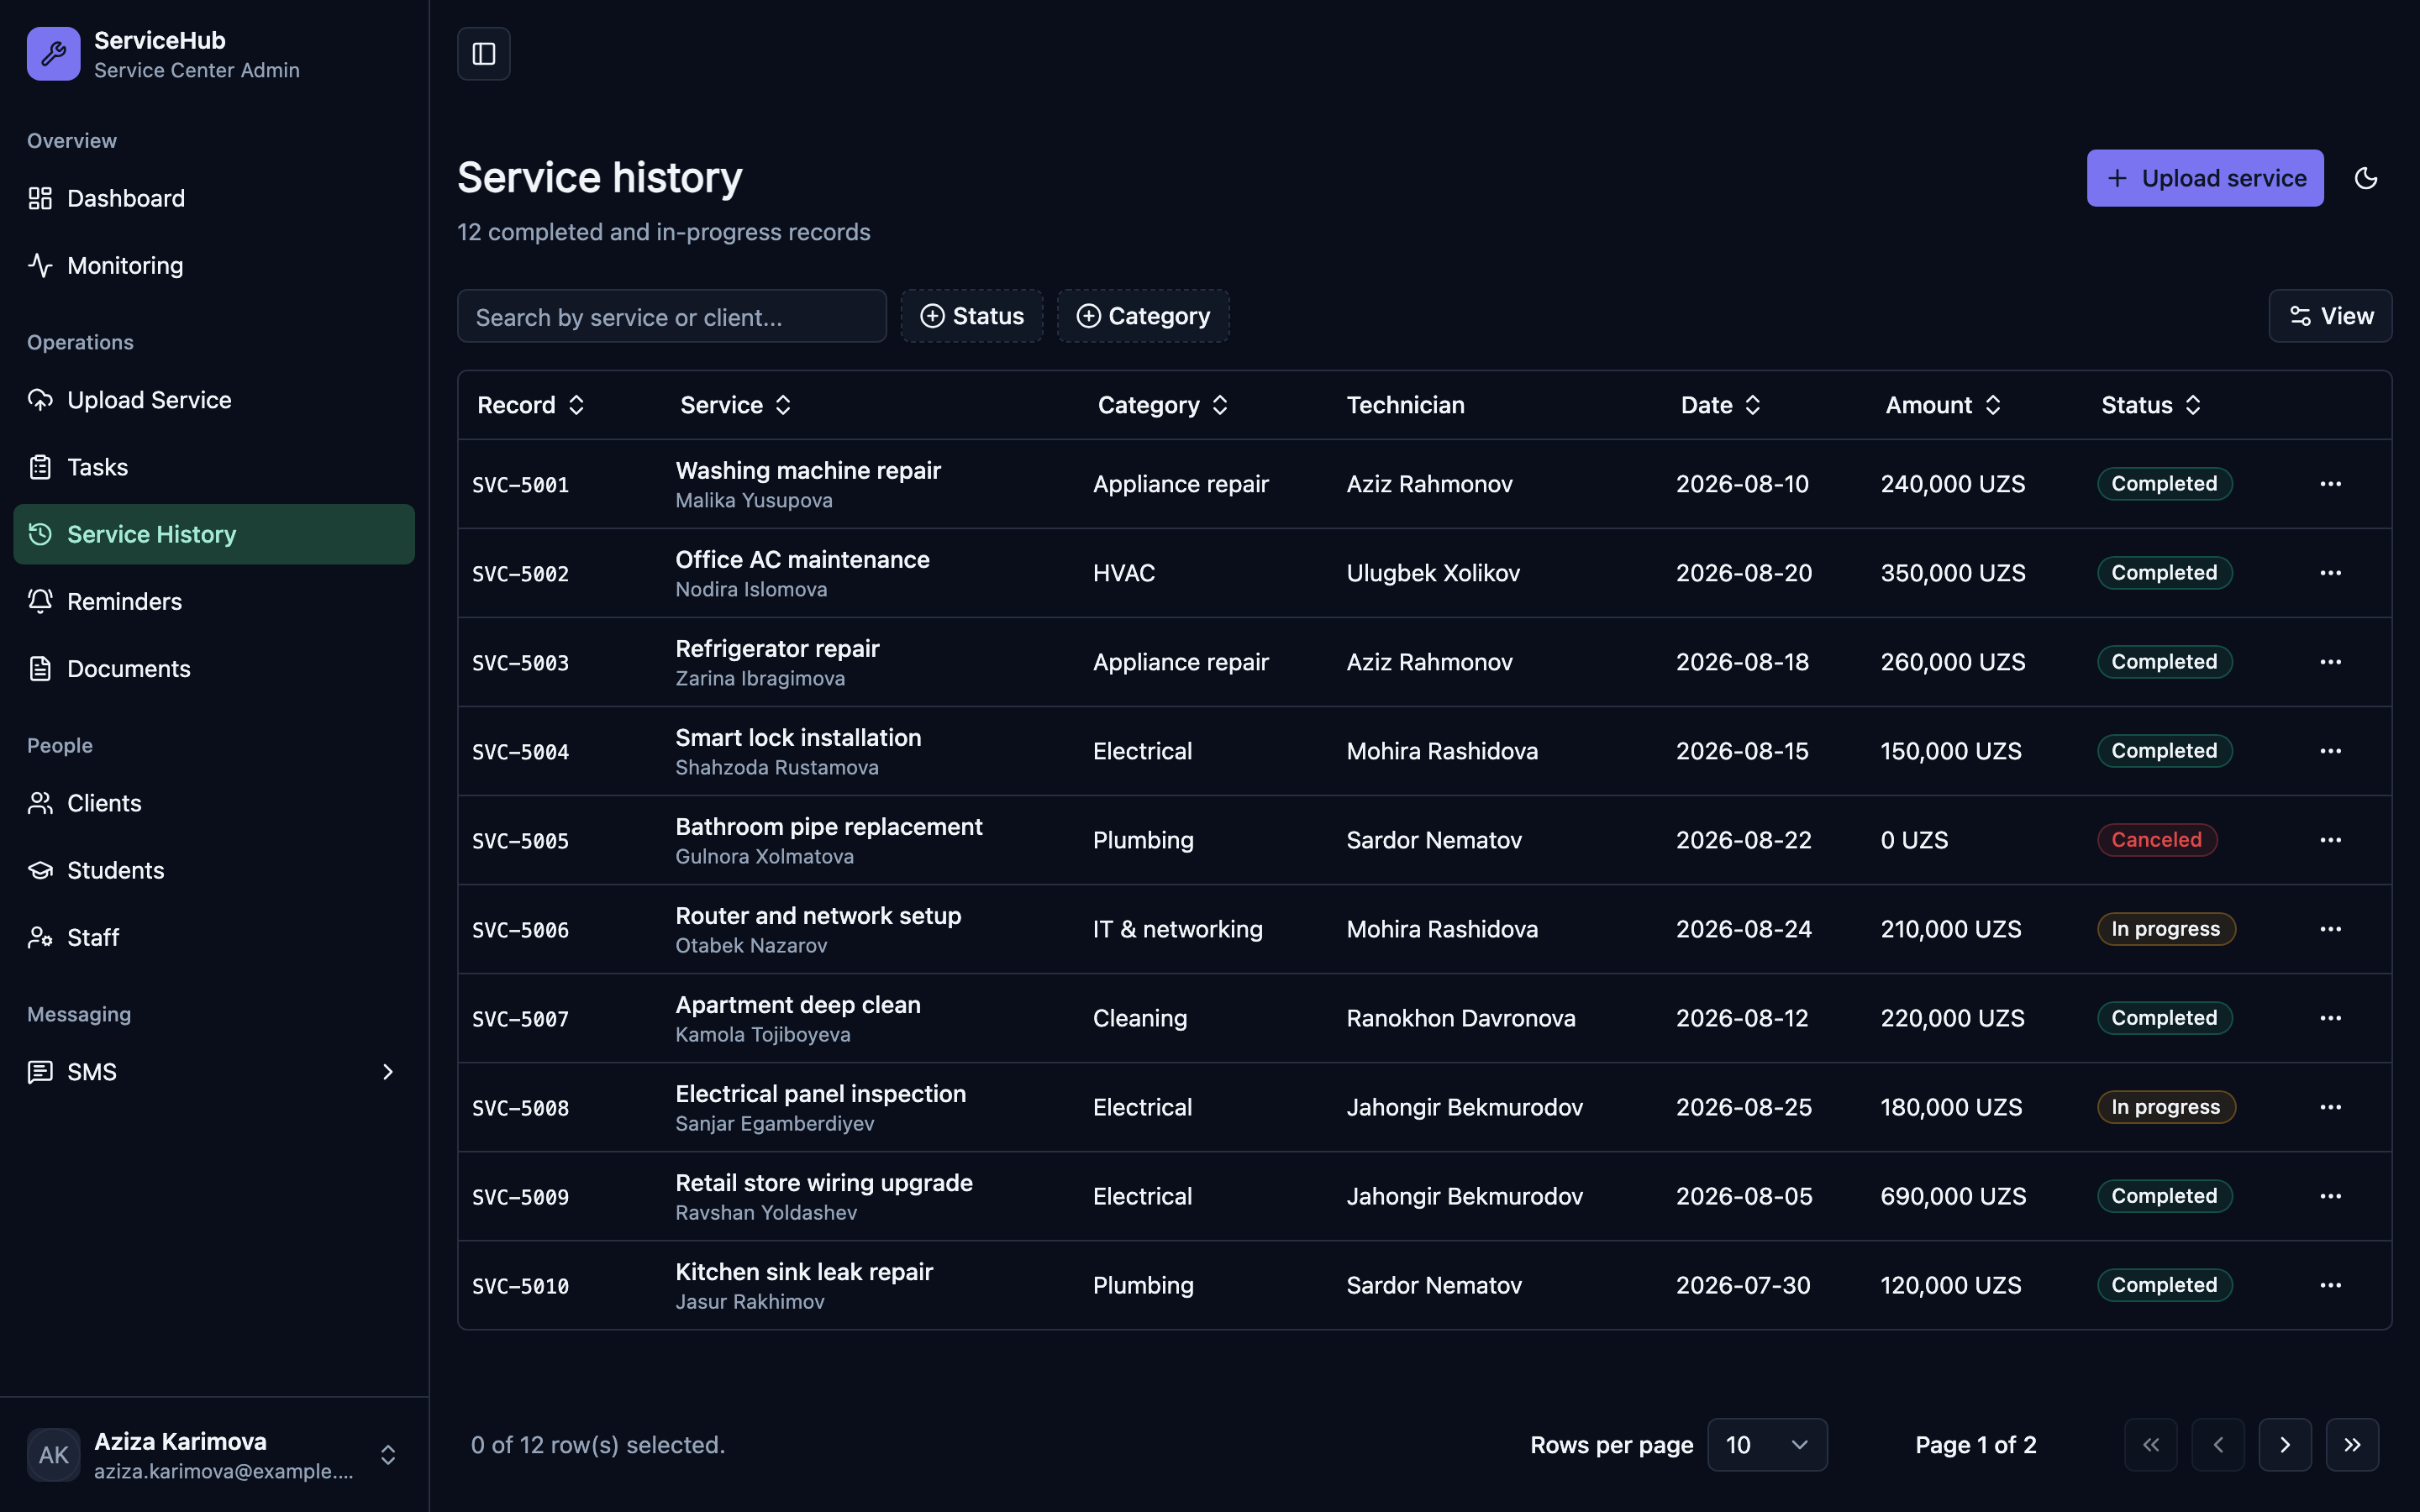This screenshot has height=1512, width=2420.
Task: Click In progress badge for SVC-5006
Action: 2166,929
